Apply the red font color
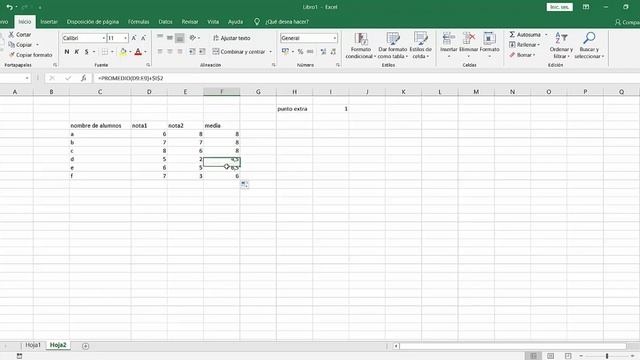The height and width of the screenshot is (360, 640). [138, 52]
